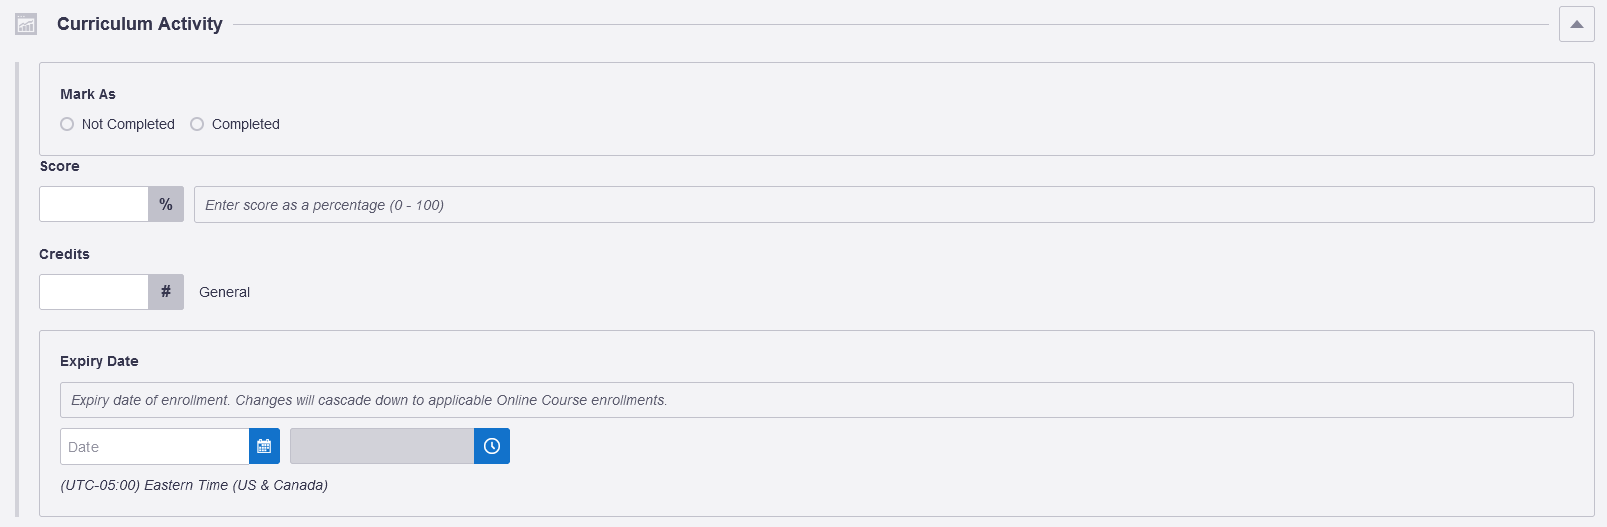Viewport: 1607px width, 527px height.
Task: Select the Not Completed radio button
Action: click(x=67, y=124)
